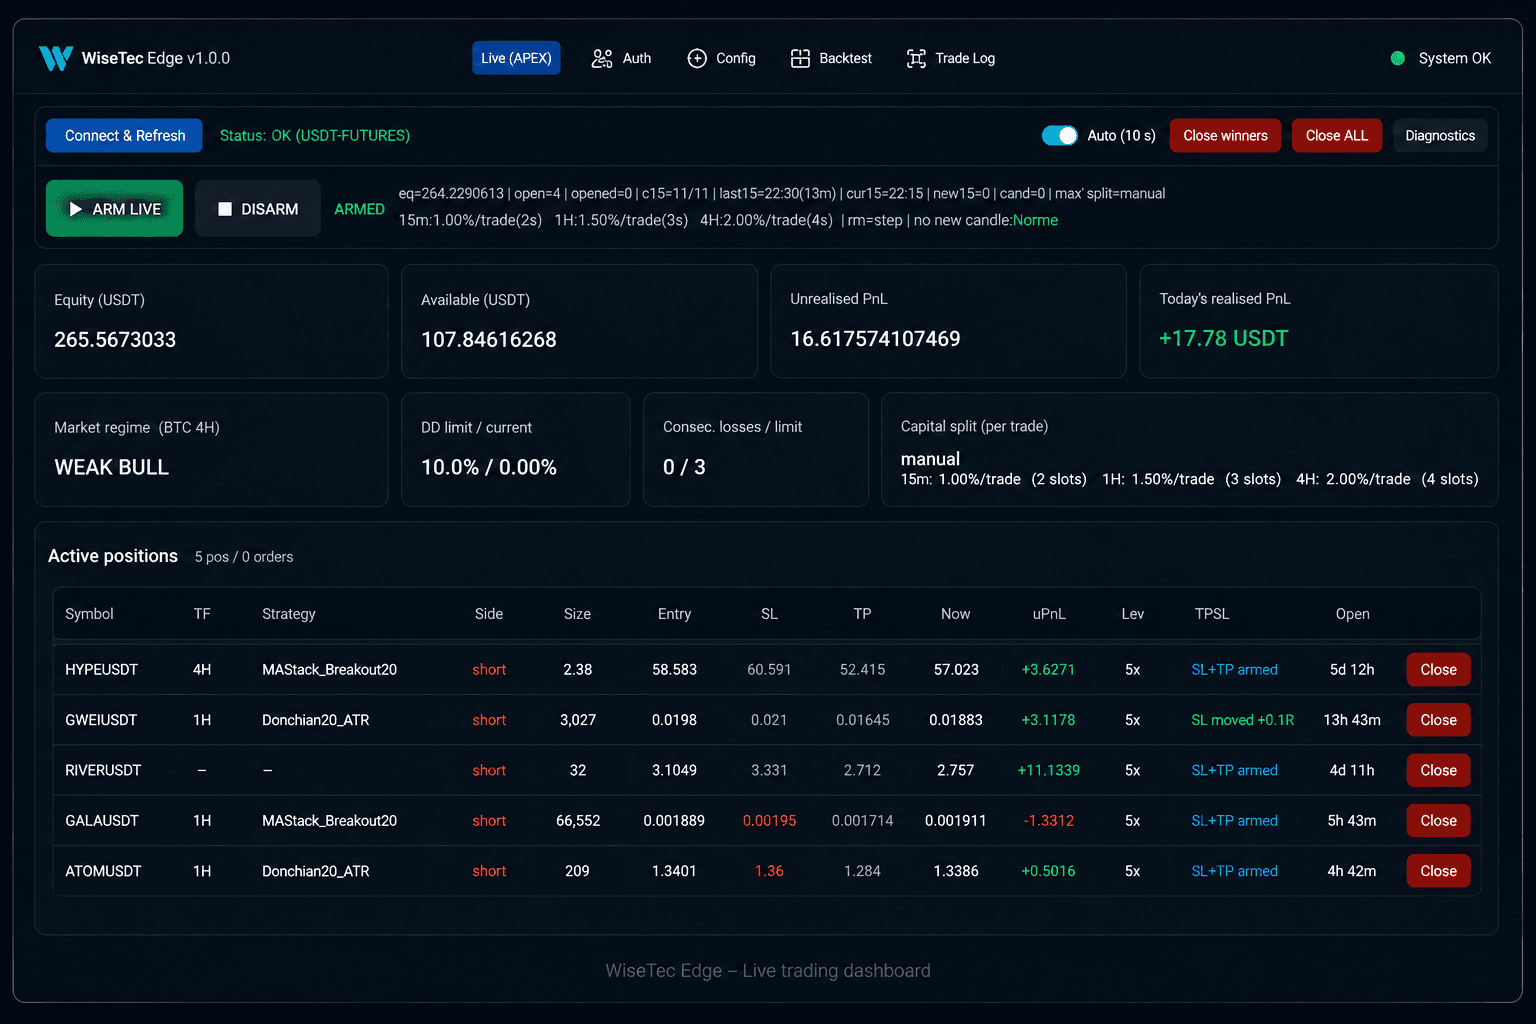
Task: Click the Trade Log scan icon
Action: tap(916, 58)
